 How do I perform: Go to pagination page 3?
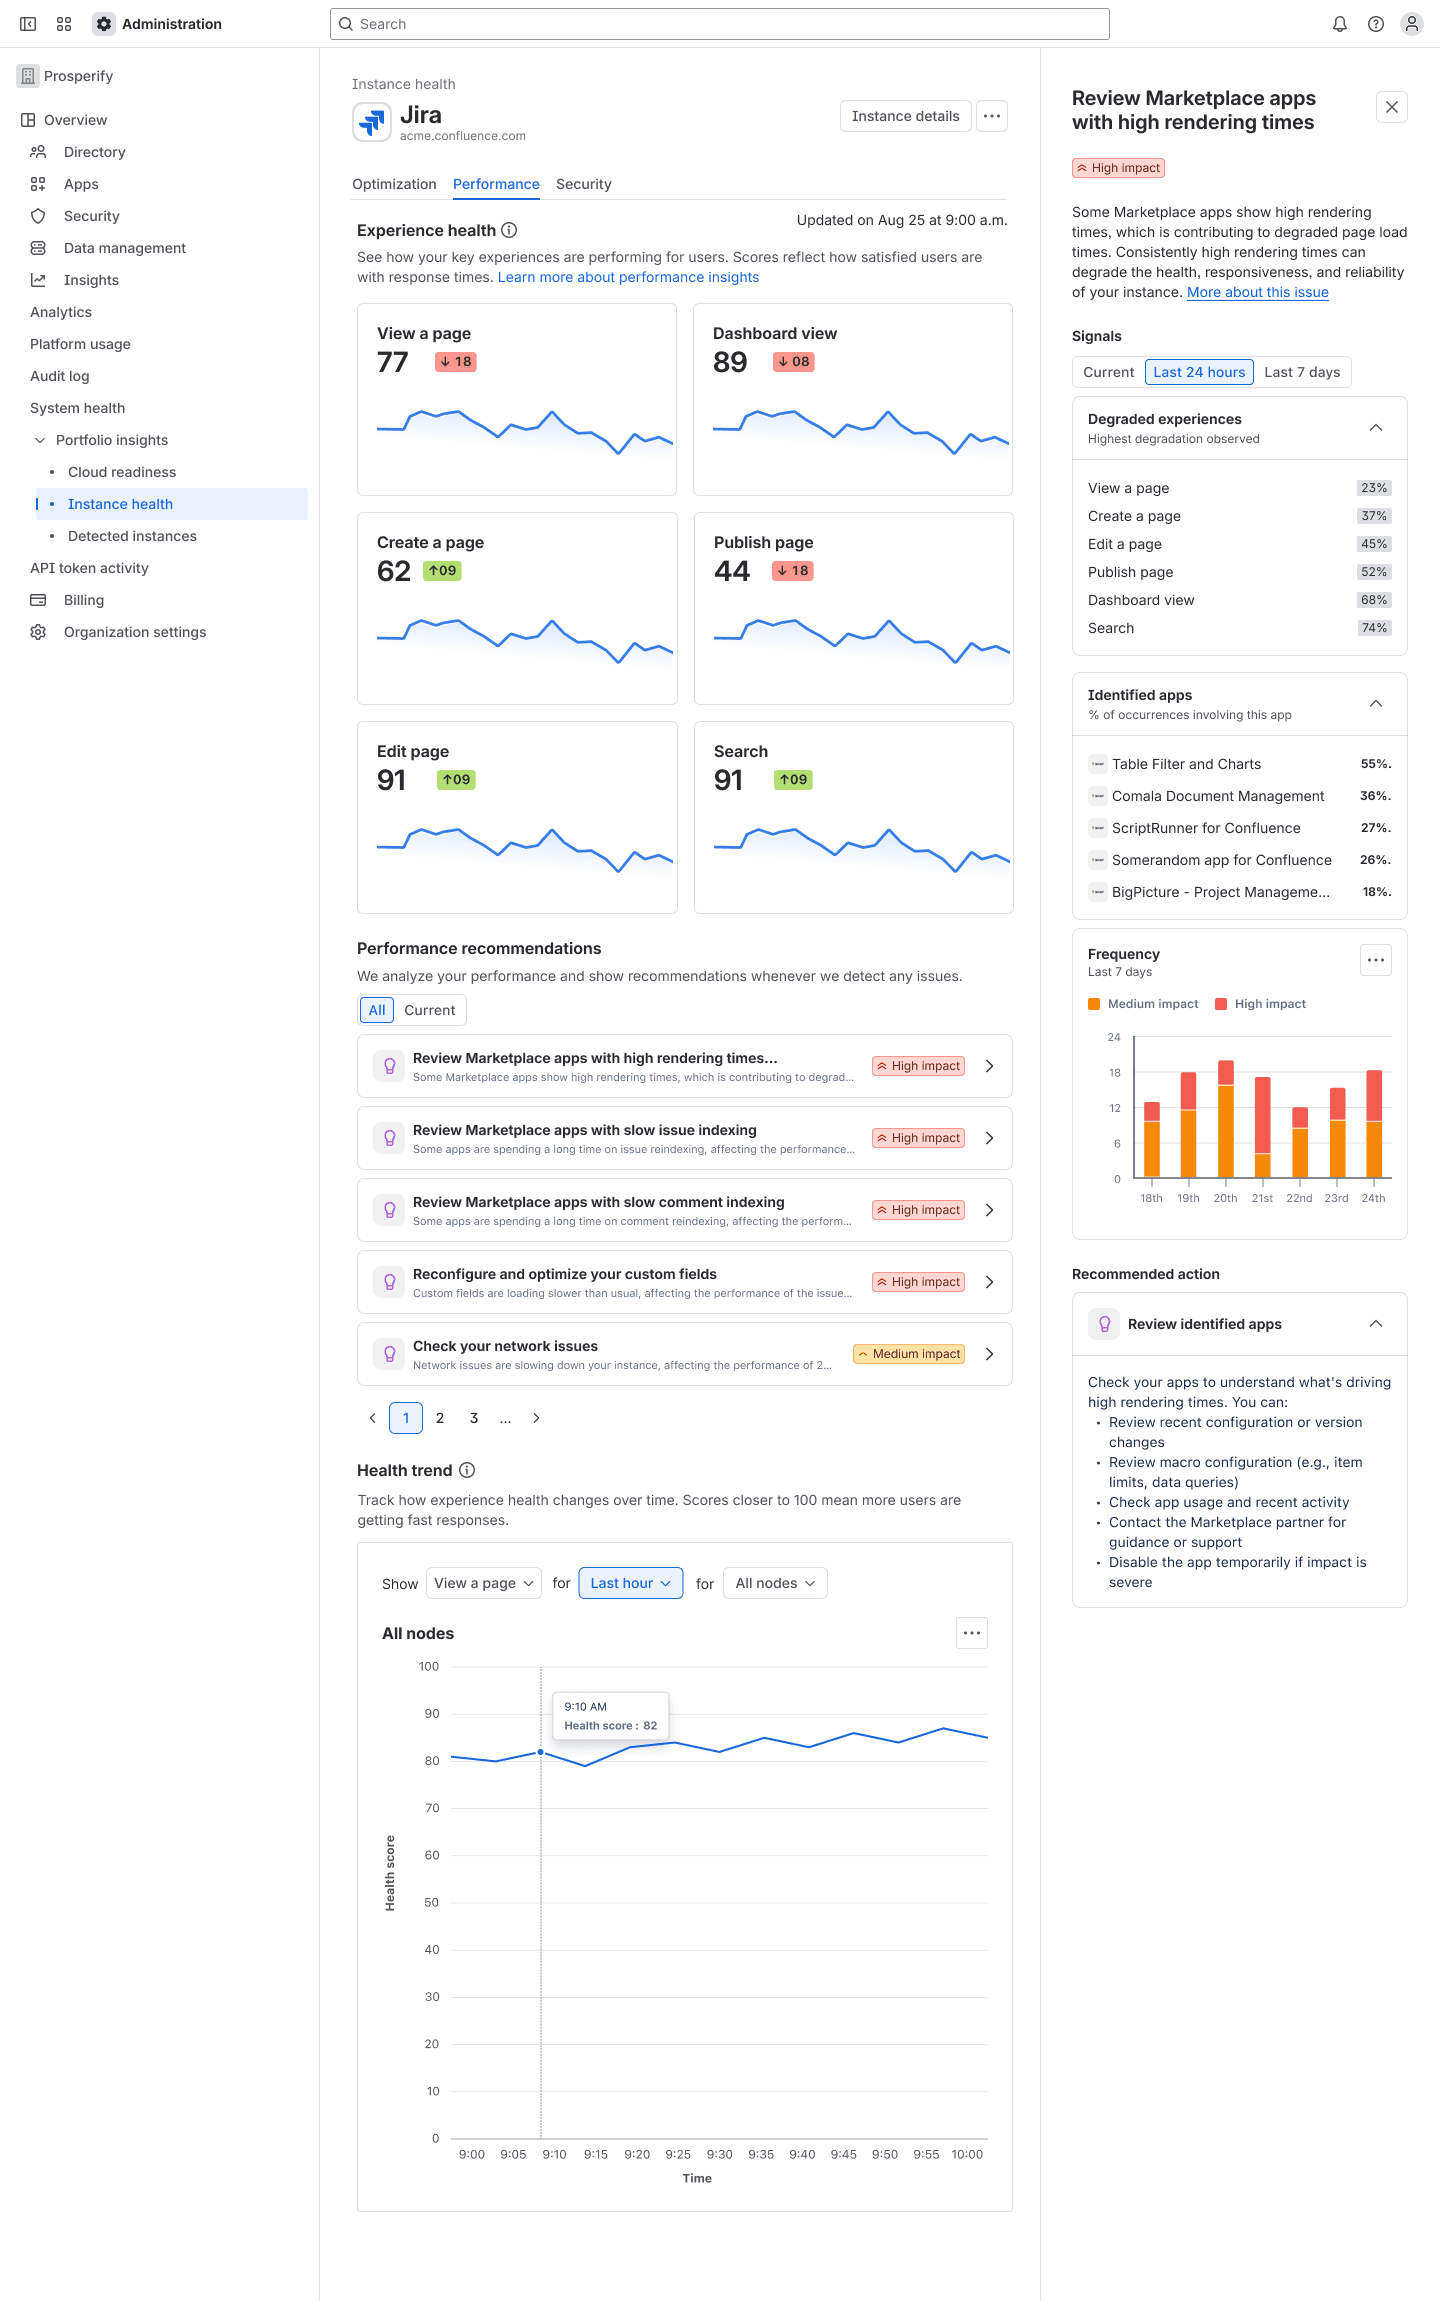(474, 1418)
